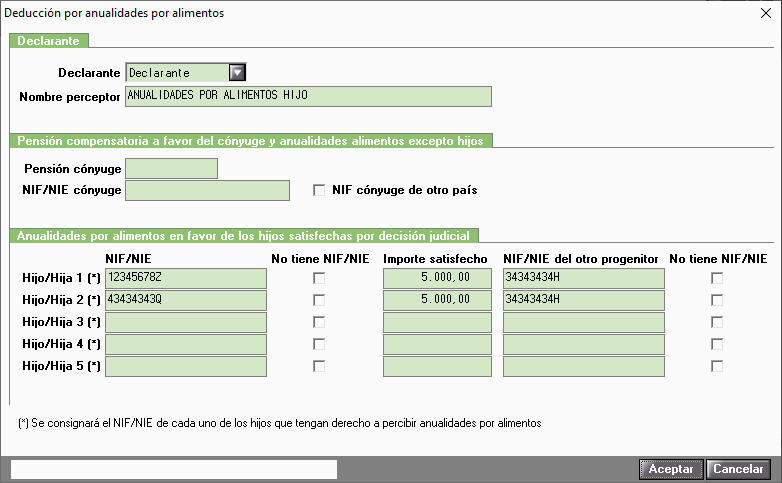
Task: Select Hijo/Hija 4 NIF/NIE field
Action: tap(186, 344)
